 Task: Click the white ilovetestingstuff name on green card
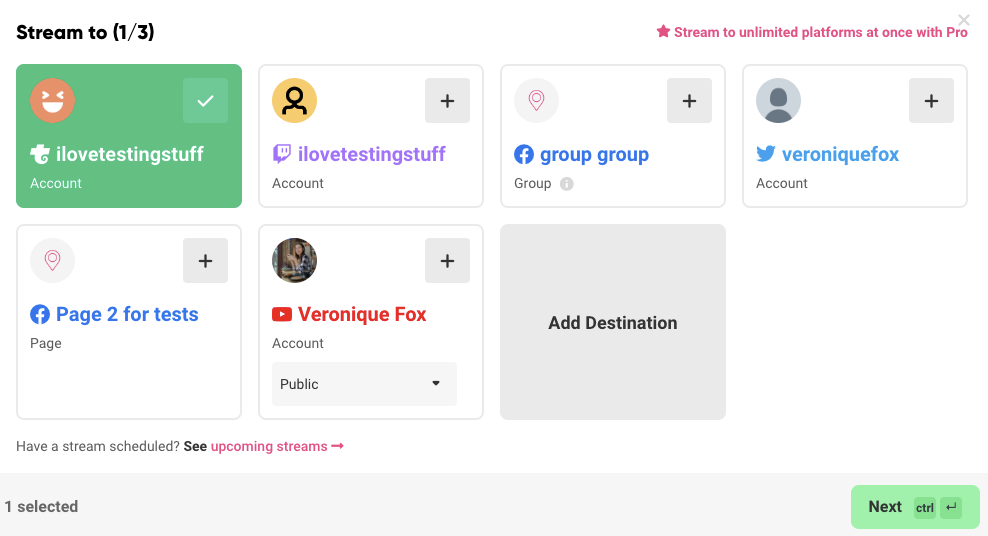click(x=130, y=154)
